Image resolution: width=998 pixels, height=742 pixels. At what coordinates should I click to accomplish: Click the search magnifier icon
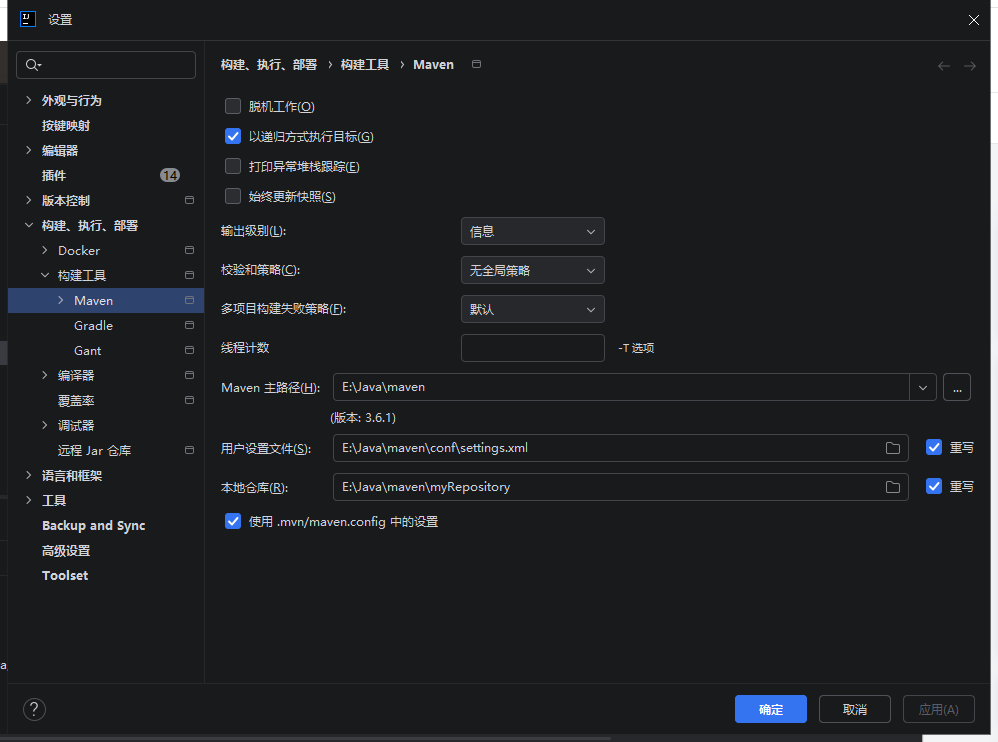click(33, 65)
